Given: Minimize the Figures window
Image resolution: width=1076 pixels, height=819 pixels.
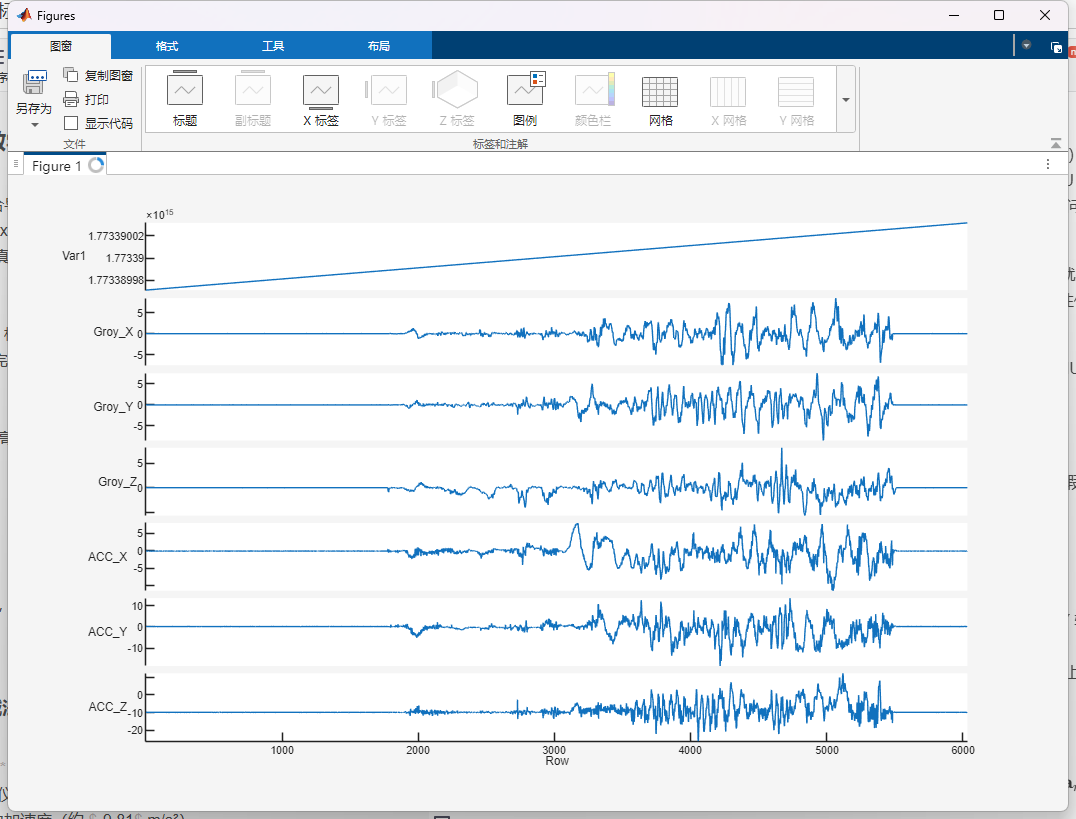Looking at the screenshot, I should click(x=954, y=15).
